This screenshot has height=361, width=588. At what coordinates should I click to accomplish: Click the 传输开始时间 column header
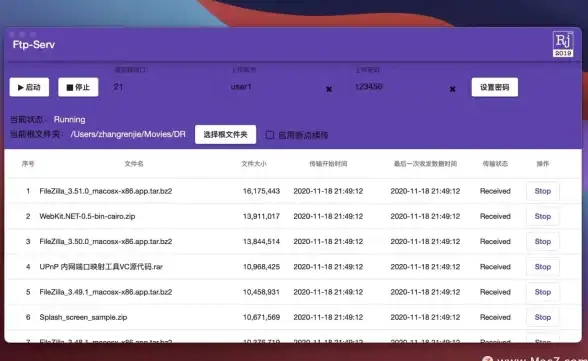[x=328, y=164]
